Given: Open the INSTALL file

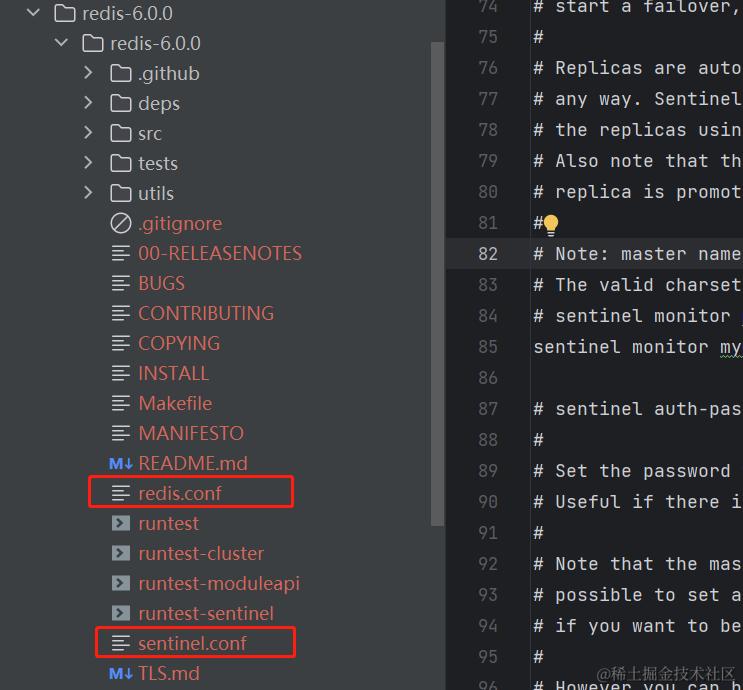Looking at the screenshot, I should (x=173, y=373).
